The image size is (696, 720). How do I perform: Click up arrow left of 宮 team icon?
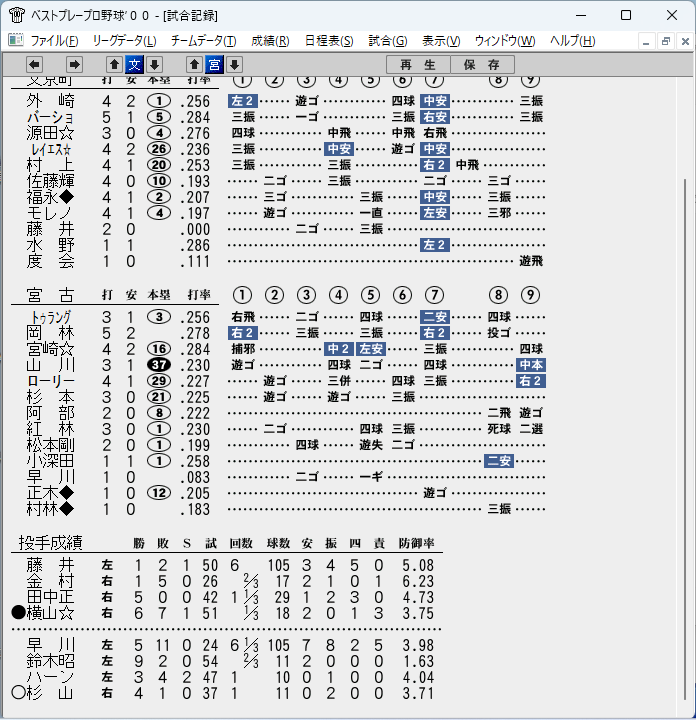(x=194, y=65)
